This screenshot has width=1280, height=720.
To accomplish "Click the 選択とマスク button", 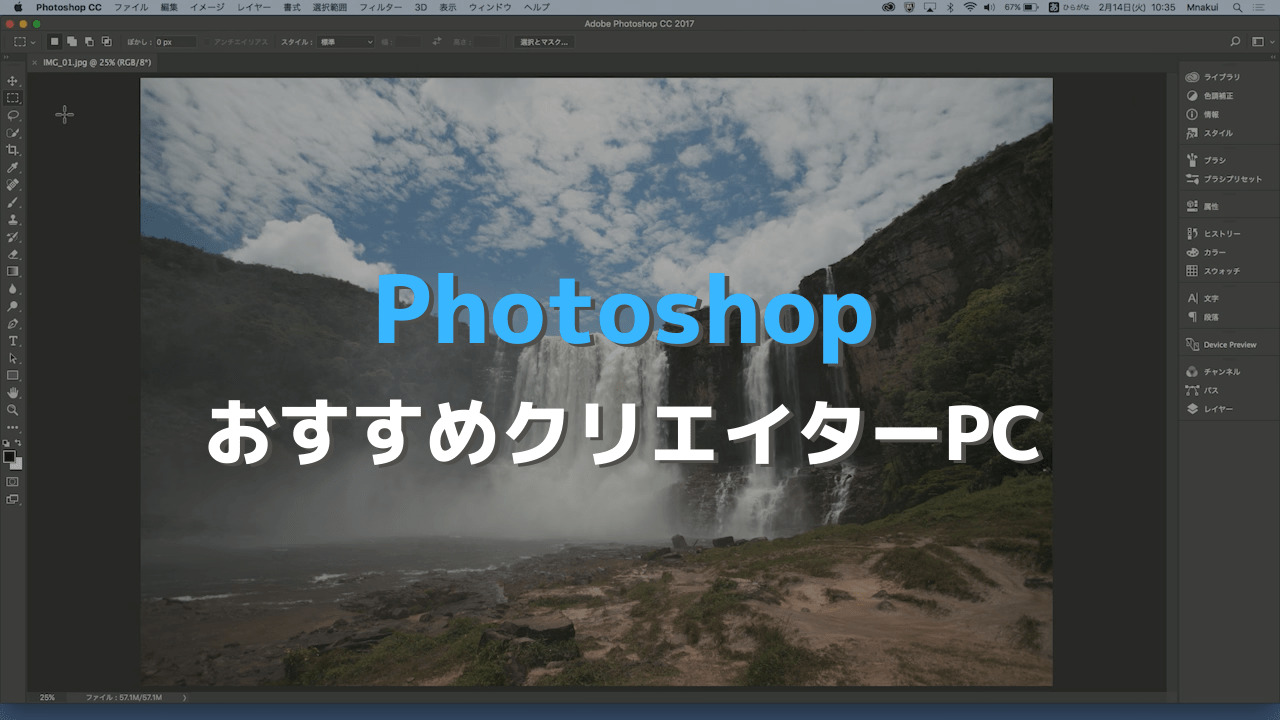I will pyautogui.click(x=544, y=42).
